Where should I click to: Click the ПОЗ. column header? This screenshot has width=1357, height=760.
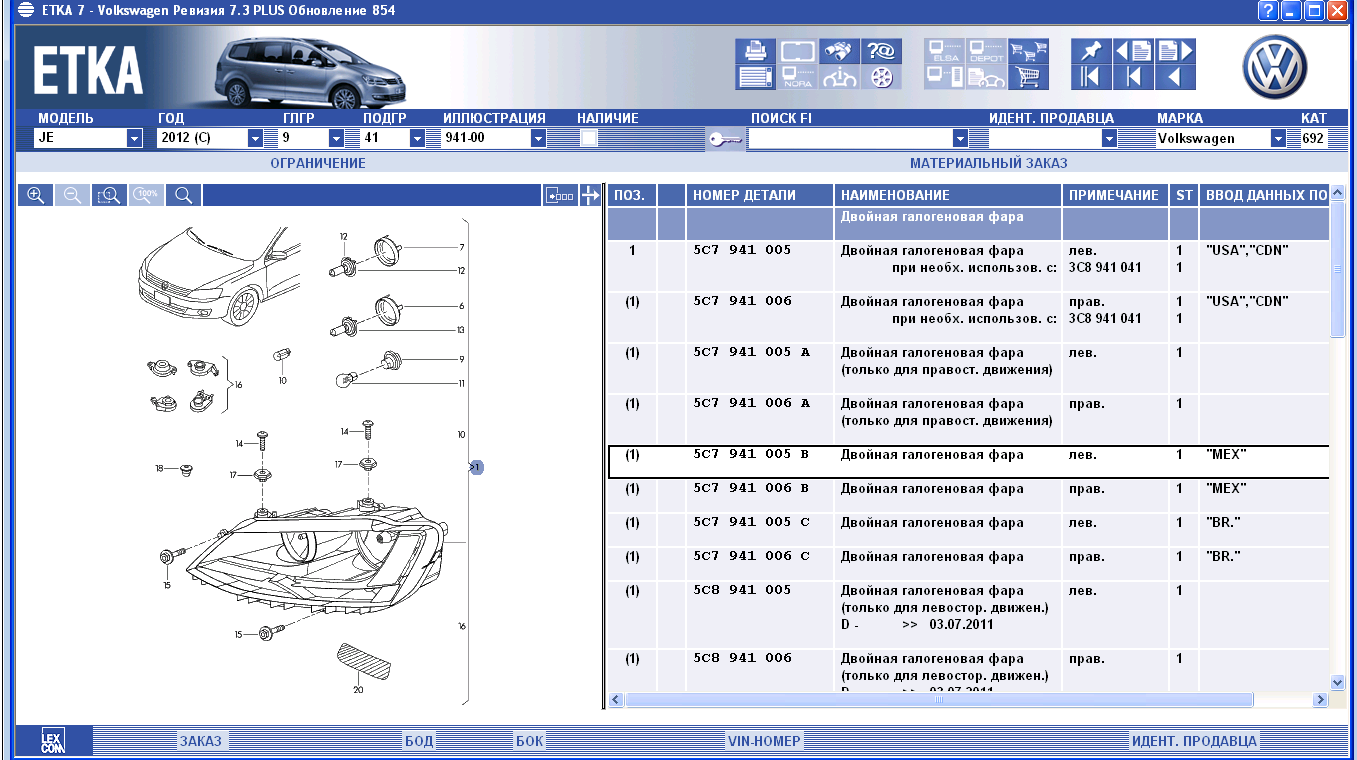632,195
